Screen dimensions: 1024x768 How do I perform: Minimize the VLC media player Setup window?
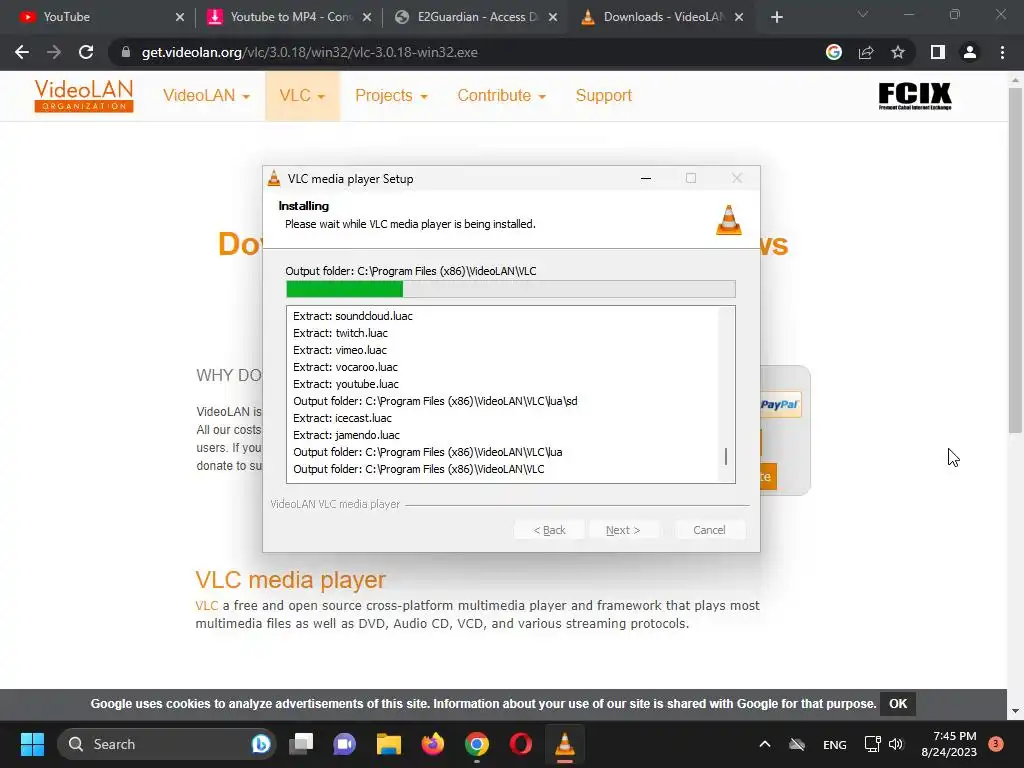(x=646, y=178)
